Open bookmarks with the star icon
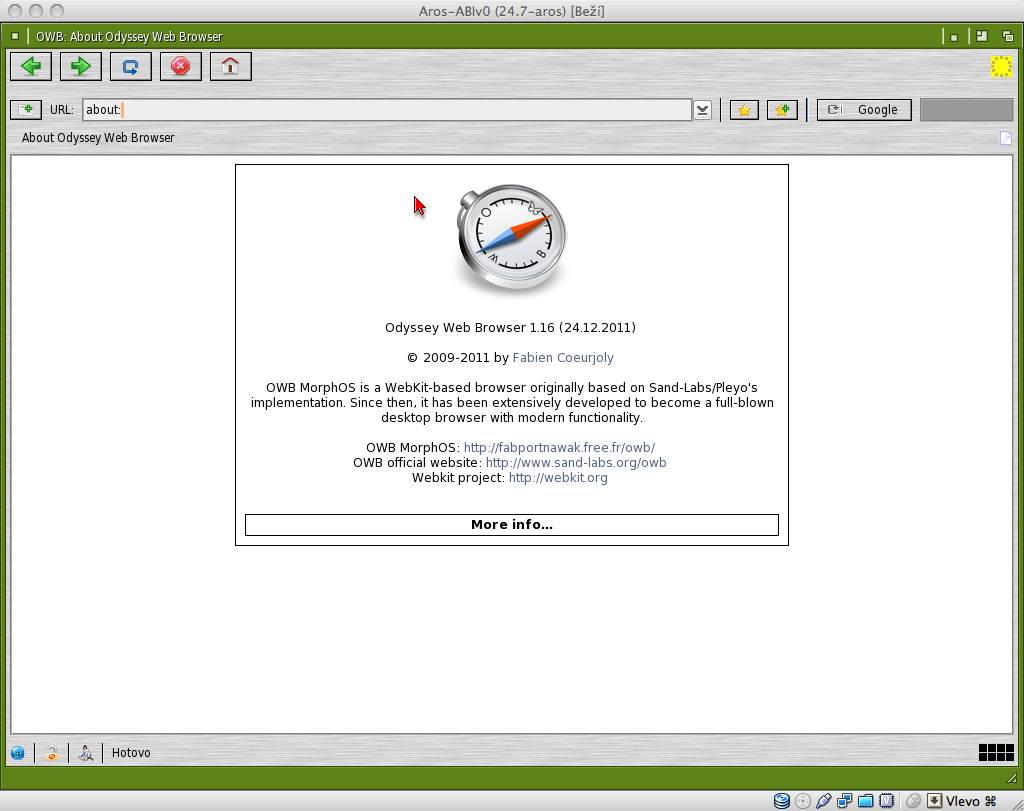 [x=744, y=110]
